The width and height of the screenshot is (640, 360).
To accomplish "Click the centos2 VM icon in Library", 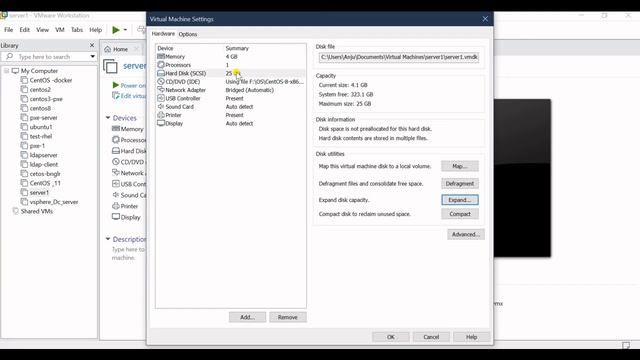I will (24, 89).
